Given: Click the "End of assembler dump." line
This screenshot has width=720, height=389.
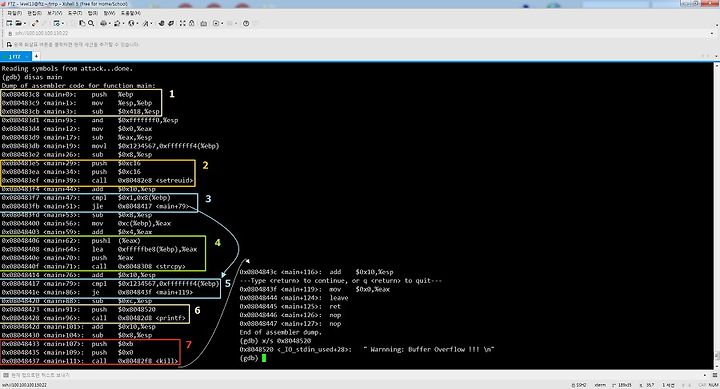Looking at the screenshot, I should [x=281, y=332].
